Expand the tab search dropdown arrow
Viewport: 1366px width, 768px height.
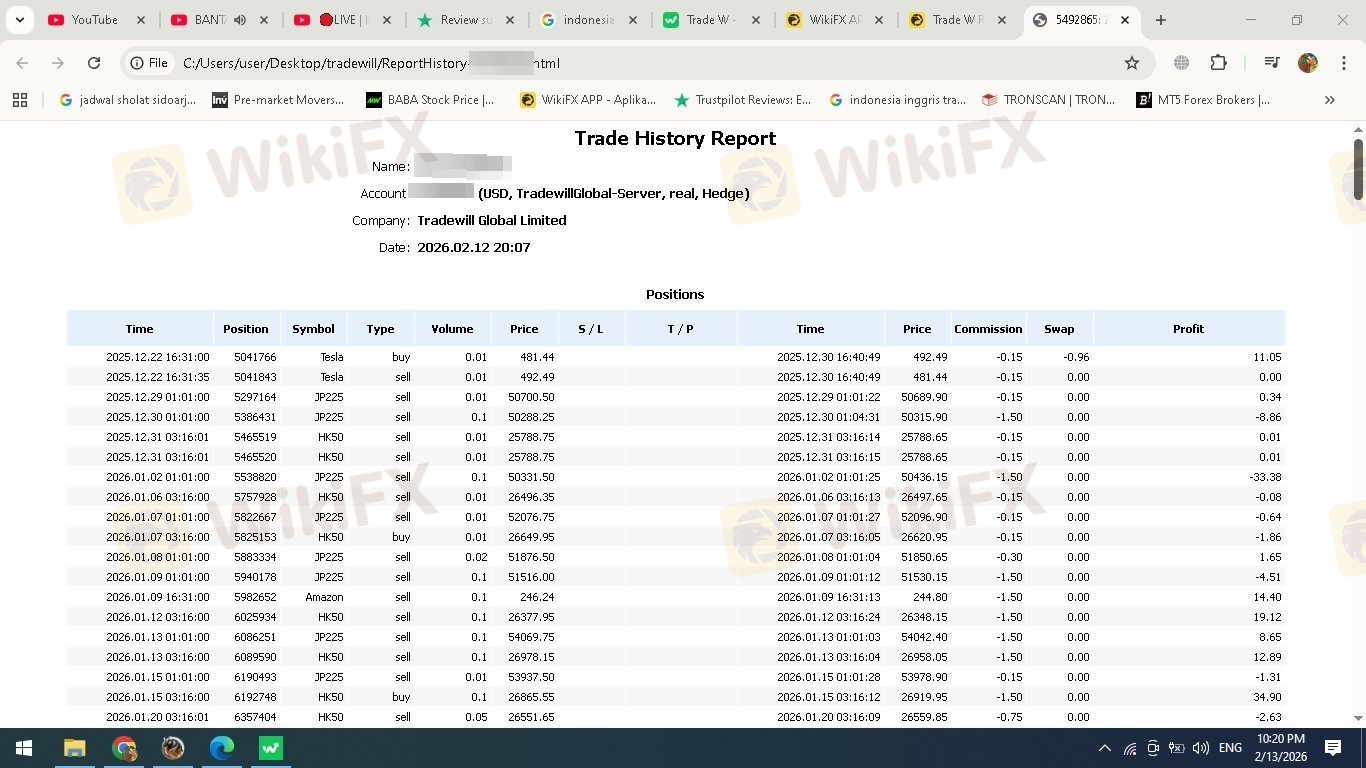click(x=19, y=20)
